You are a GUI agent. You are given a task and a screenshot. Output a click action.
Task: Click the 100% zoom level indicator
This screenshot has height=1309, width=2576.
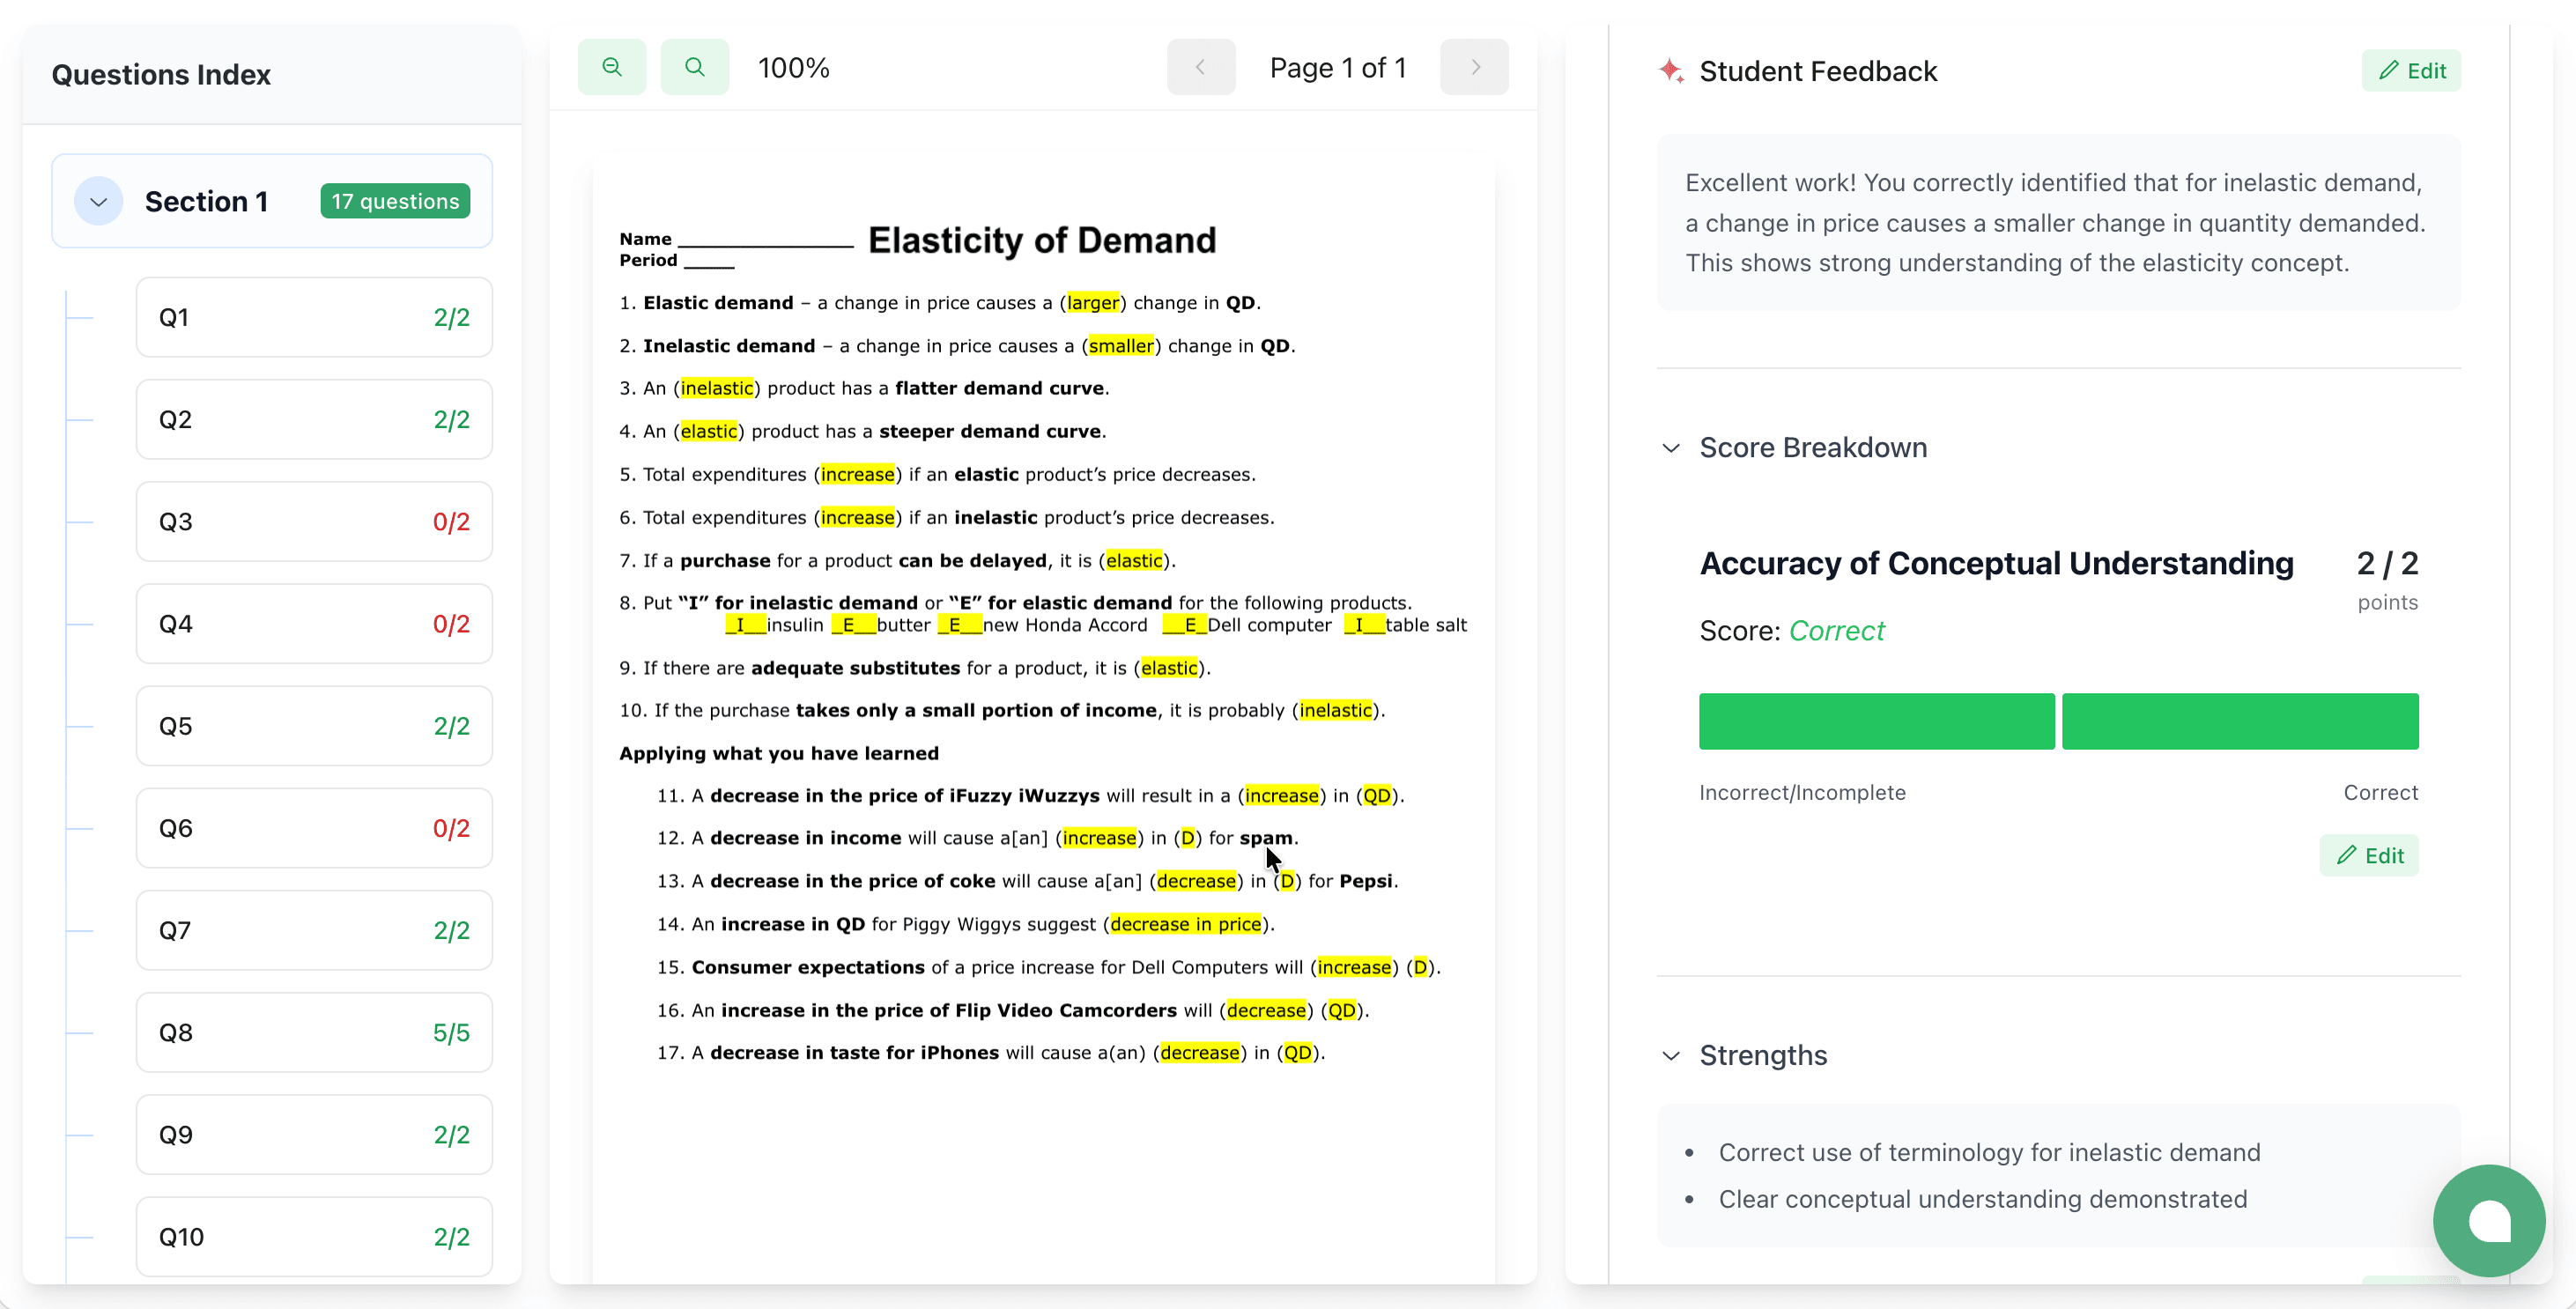793,66
